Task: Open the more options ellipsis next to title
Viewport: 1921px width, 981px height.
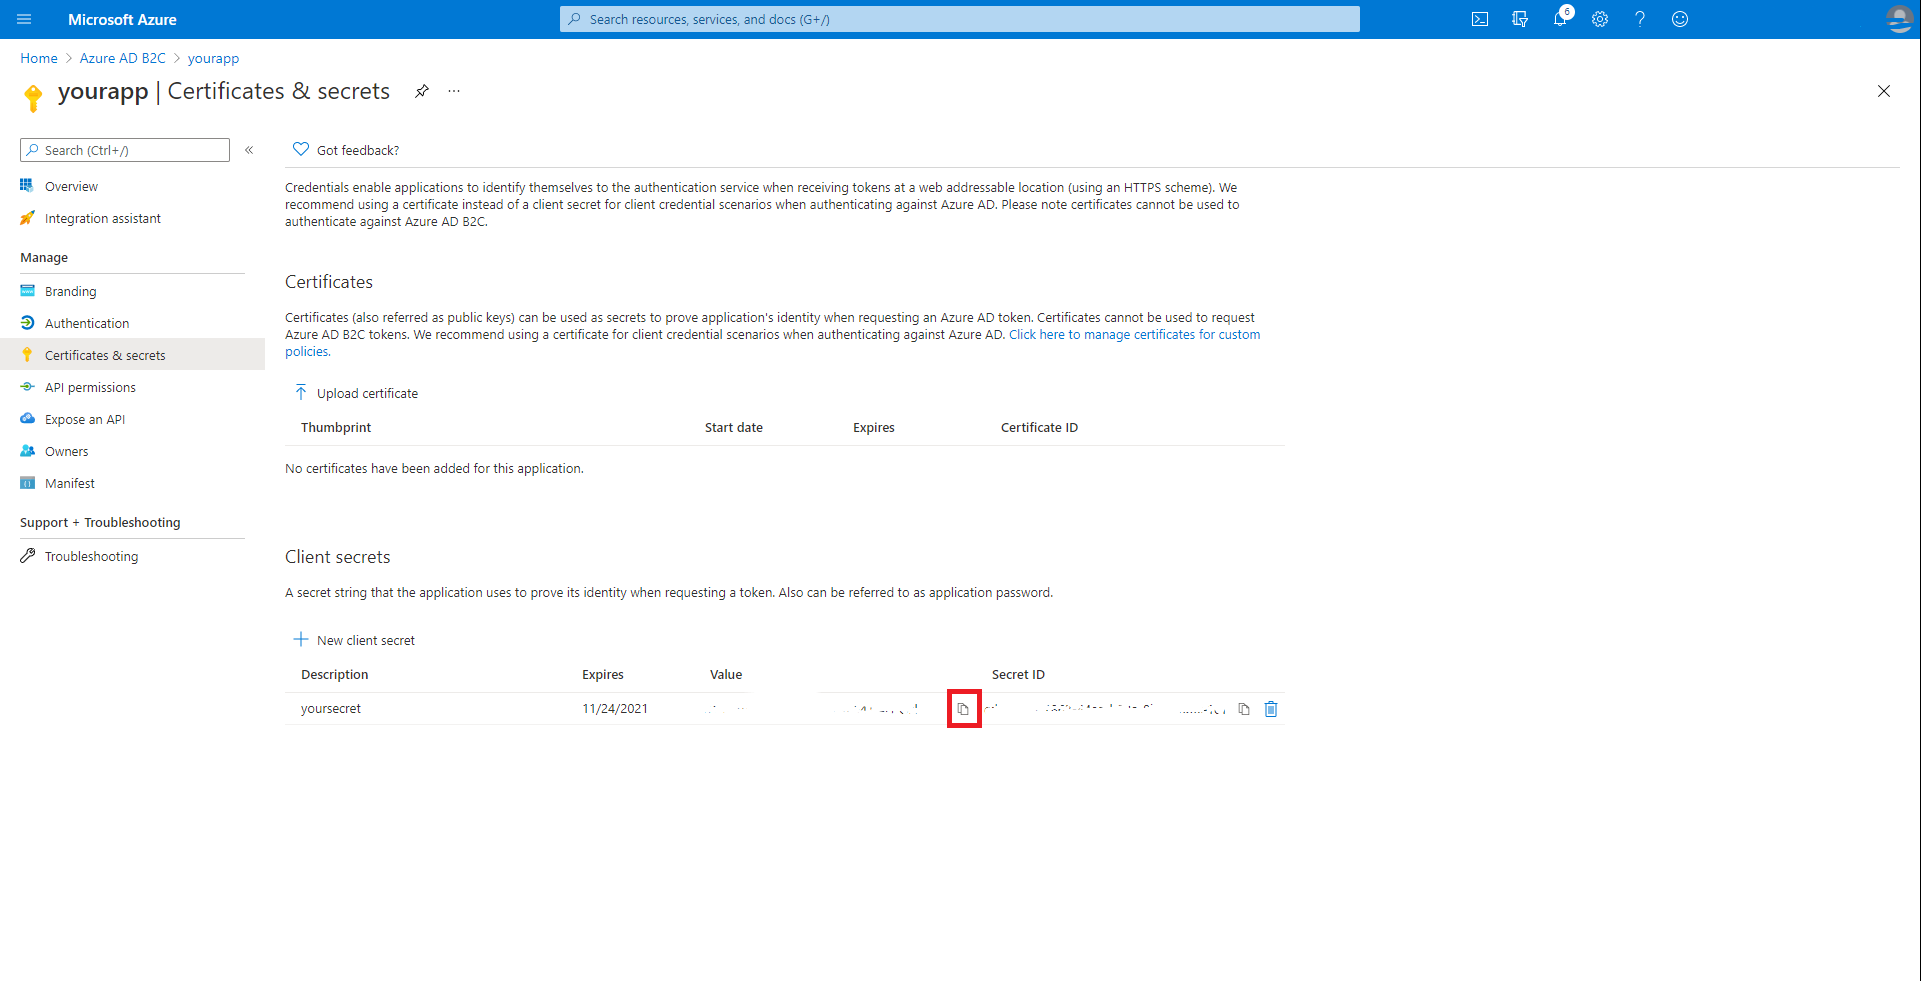Action: [x=454, y=91]
